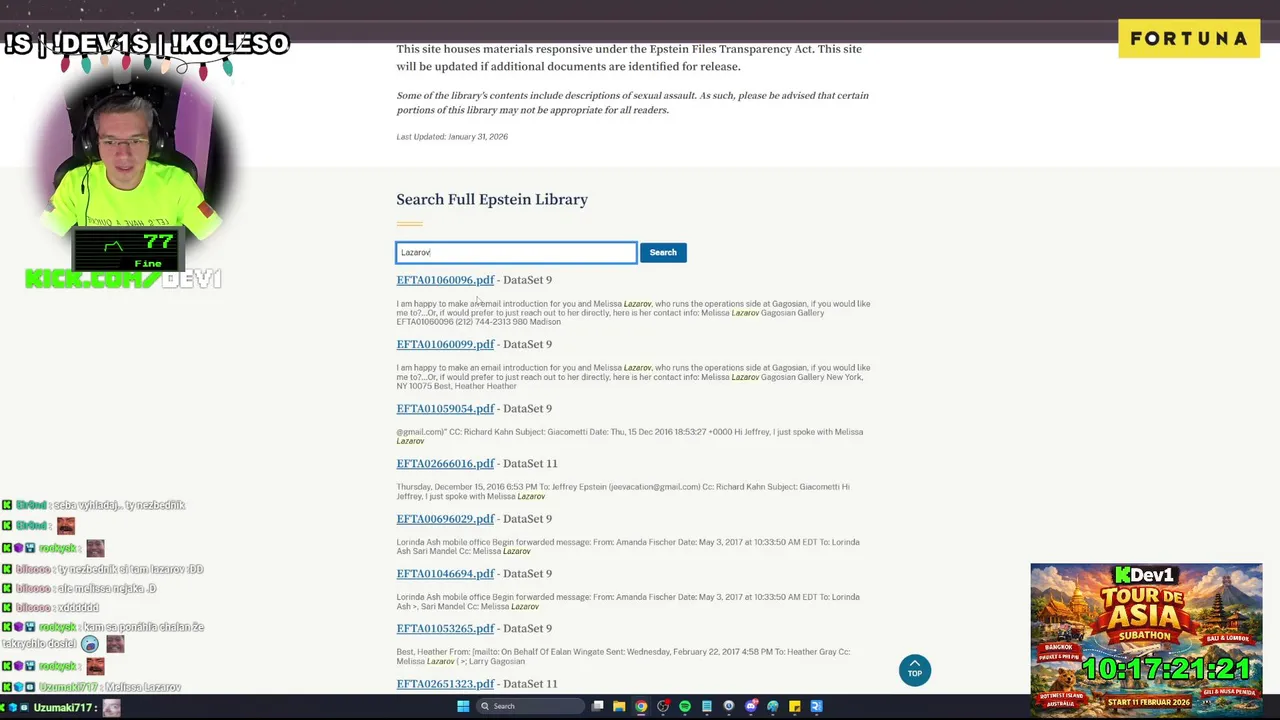Open File Explorer from the taskbar
This screenshot has height=720, width=1280.
[619, 706]
